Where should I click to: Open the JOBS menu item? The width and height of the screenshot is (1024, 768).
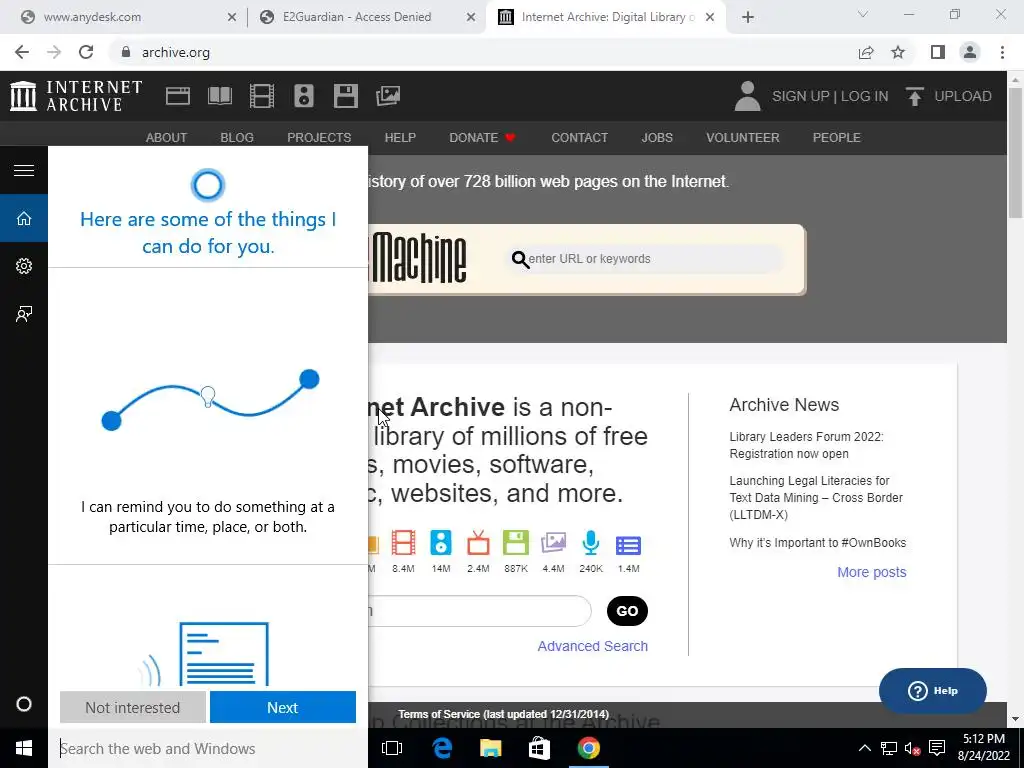[657, 138]
